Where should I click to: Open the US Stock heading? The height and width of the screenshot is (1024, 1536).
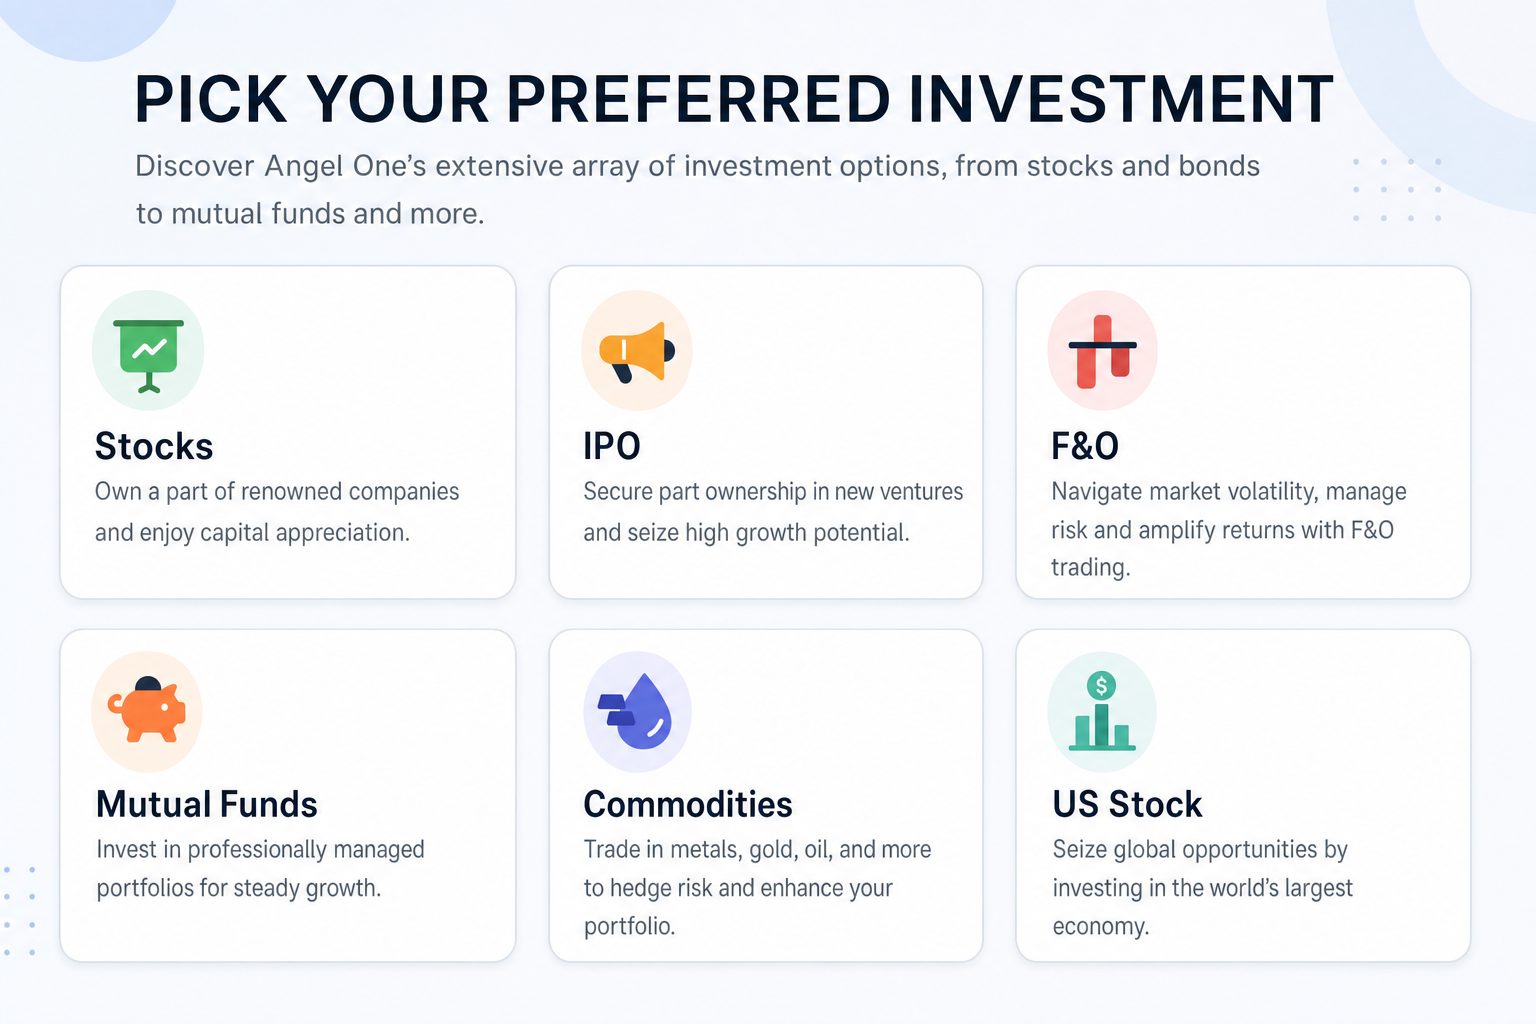(x=1127, y=804)
